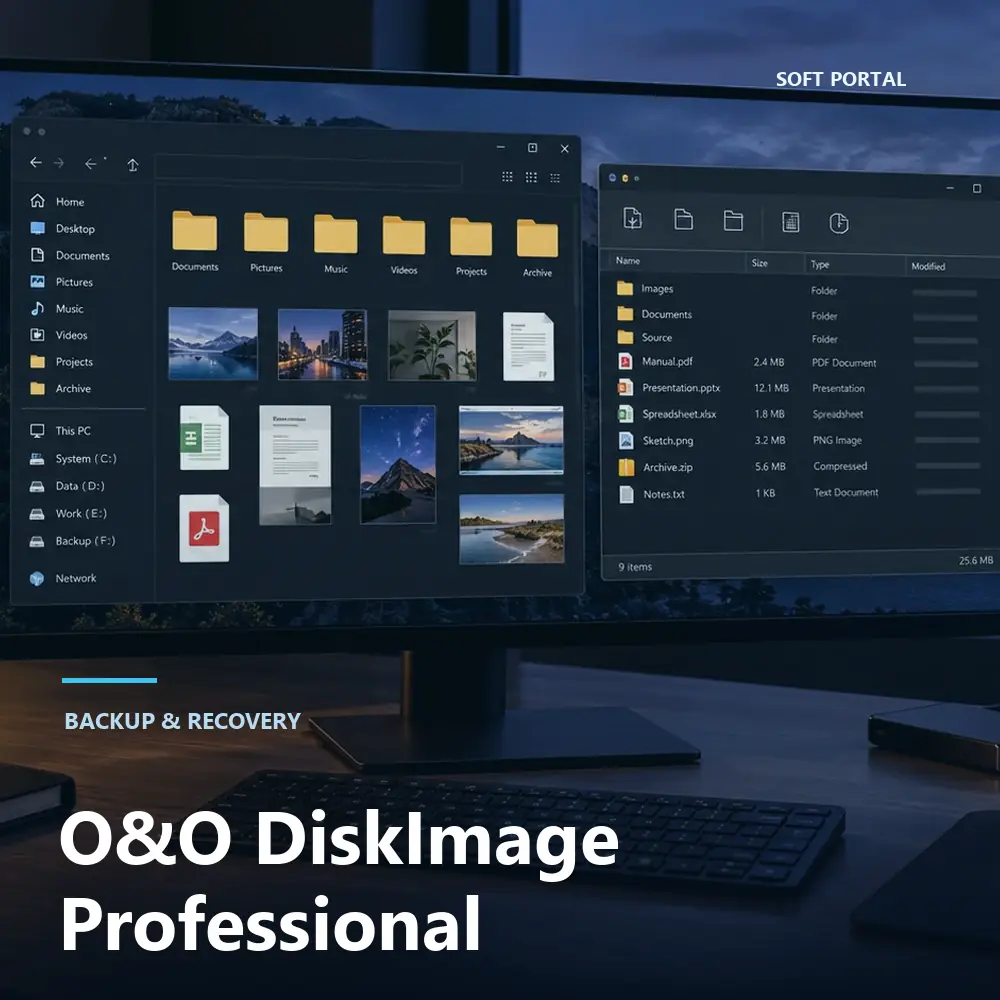Select Videos in the left sidebar
Screen dimensions: 1000x1000
(59, 335)
